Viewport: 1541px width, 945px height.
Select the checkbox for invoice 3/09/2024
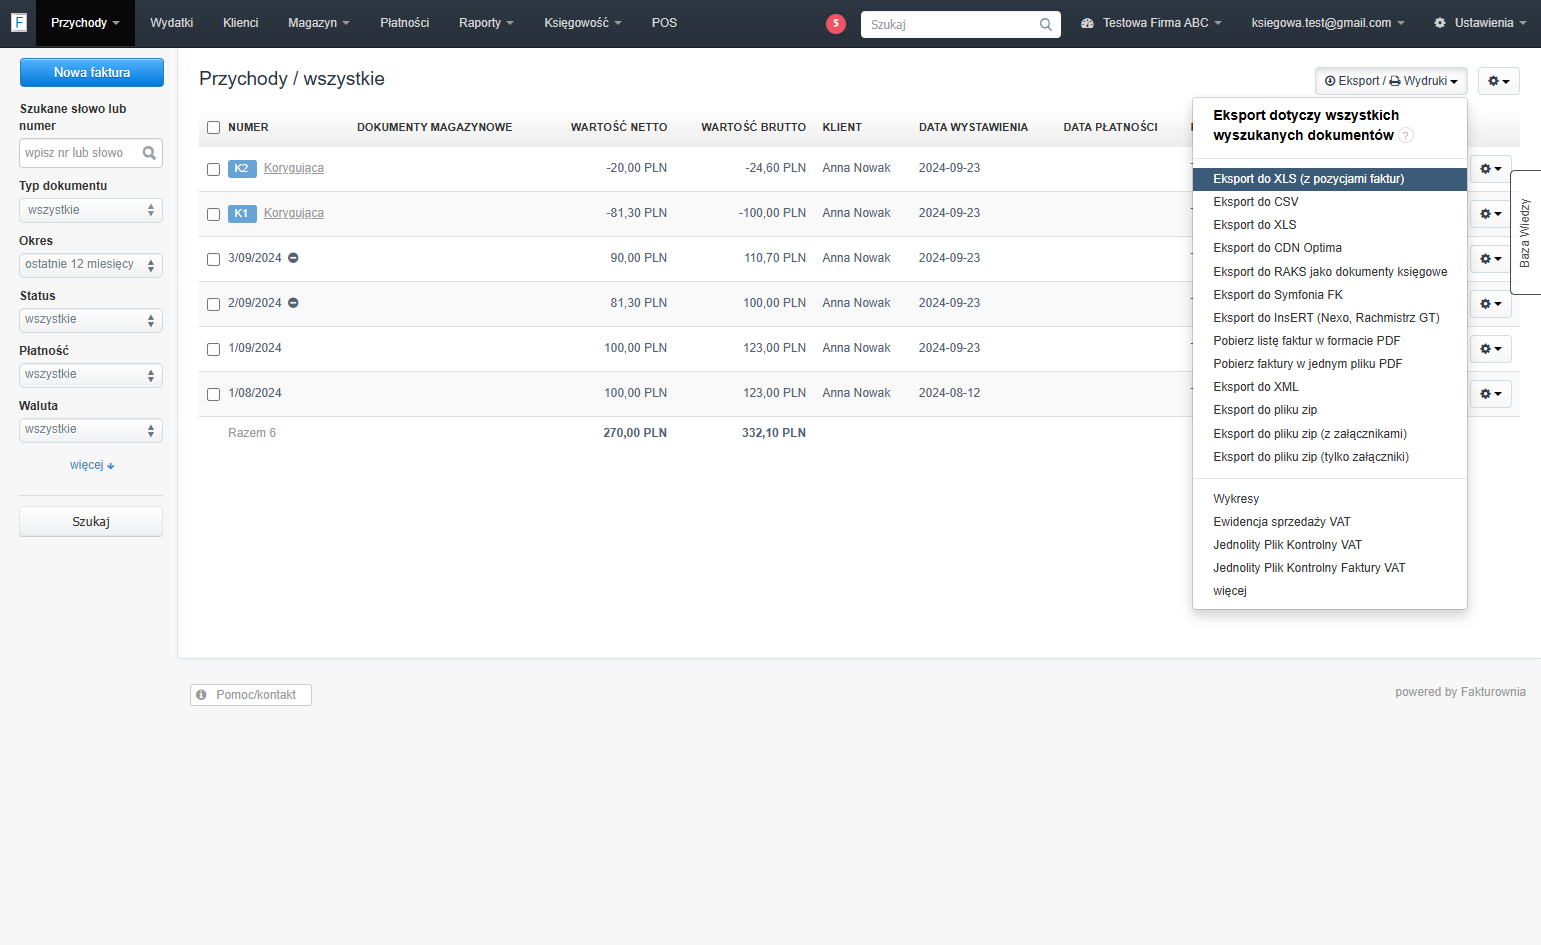tap(213, 259)
